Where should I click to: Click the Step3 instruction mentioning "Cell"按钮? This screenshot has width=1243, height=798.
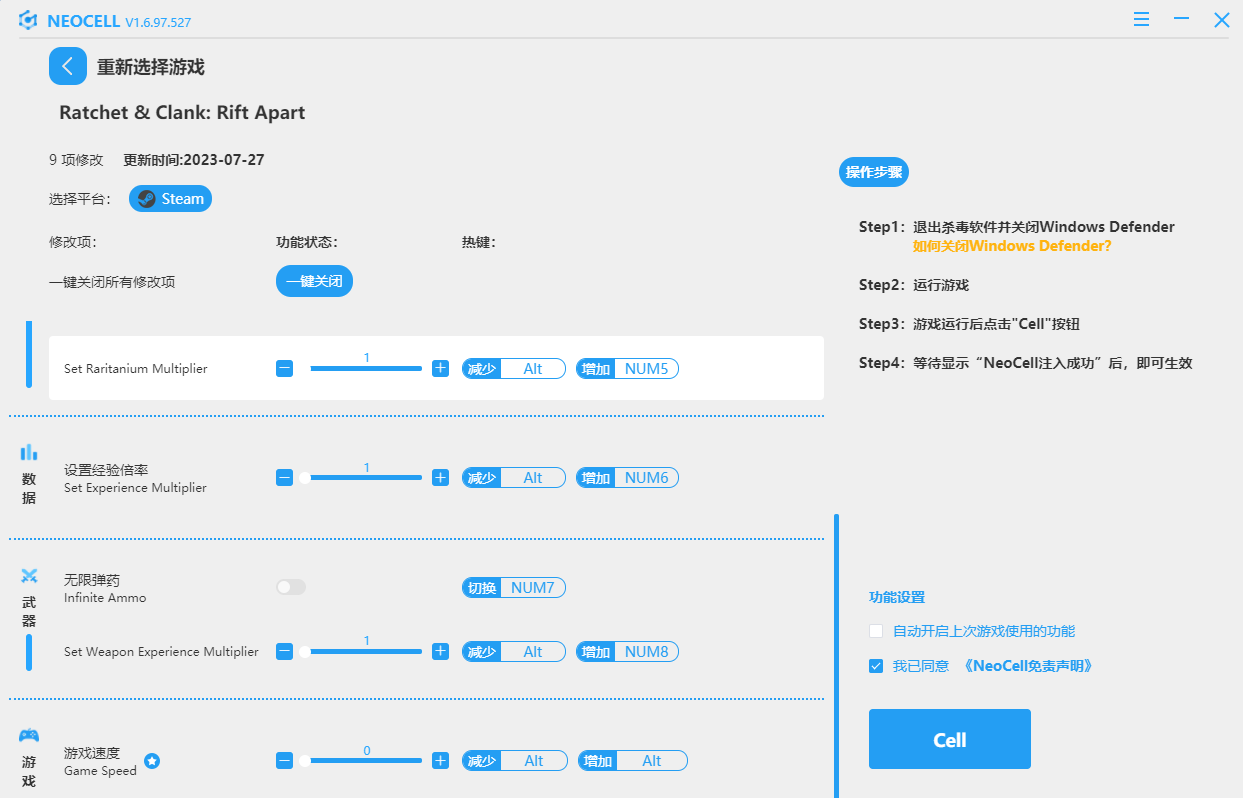[969, 324]
